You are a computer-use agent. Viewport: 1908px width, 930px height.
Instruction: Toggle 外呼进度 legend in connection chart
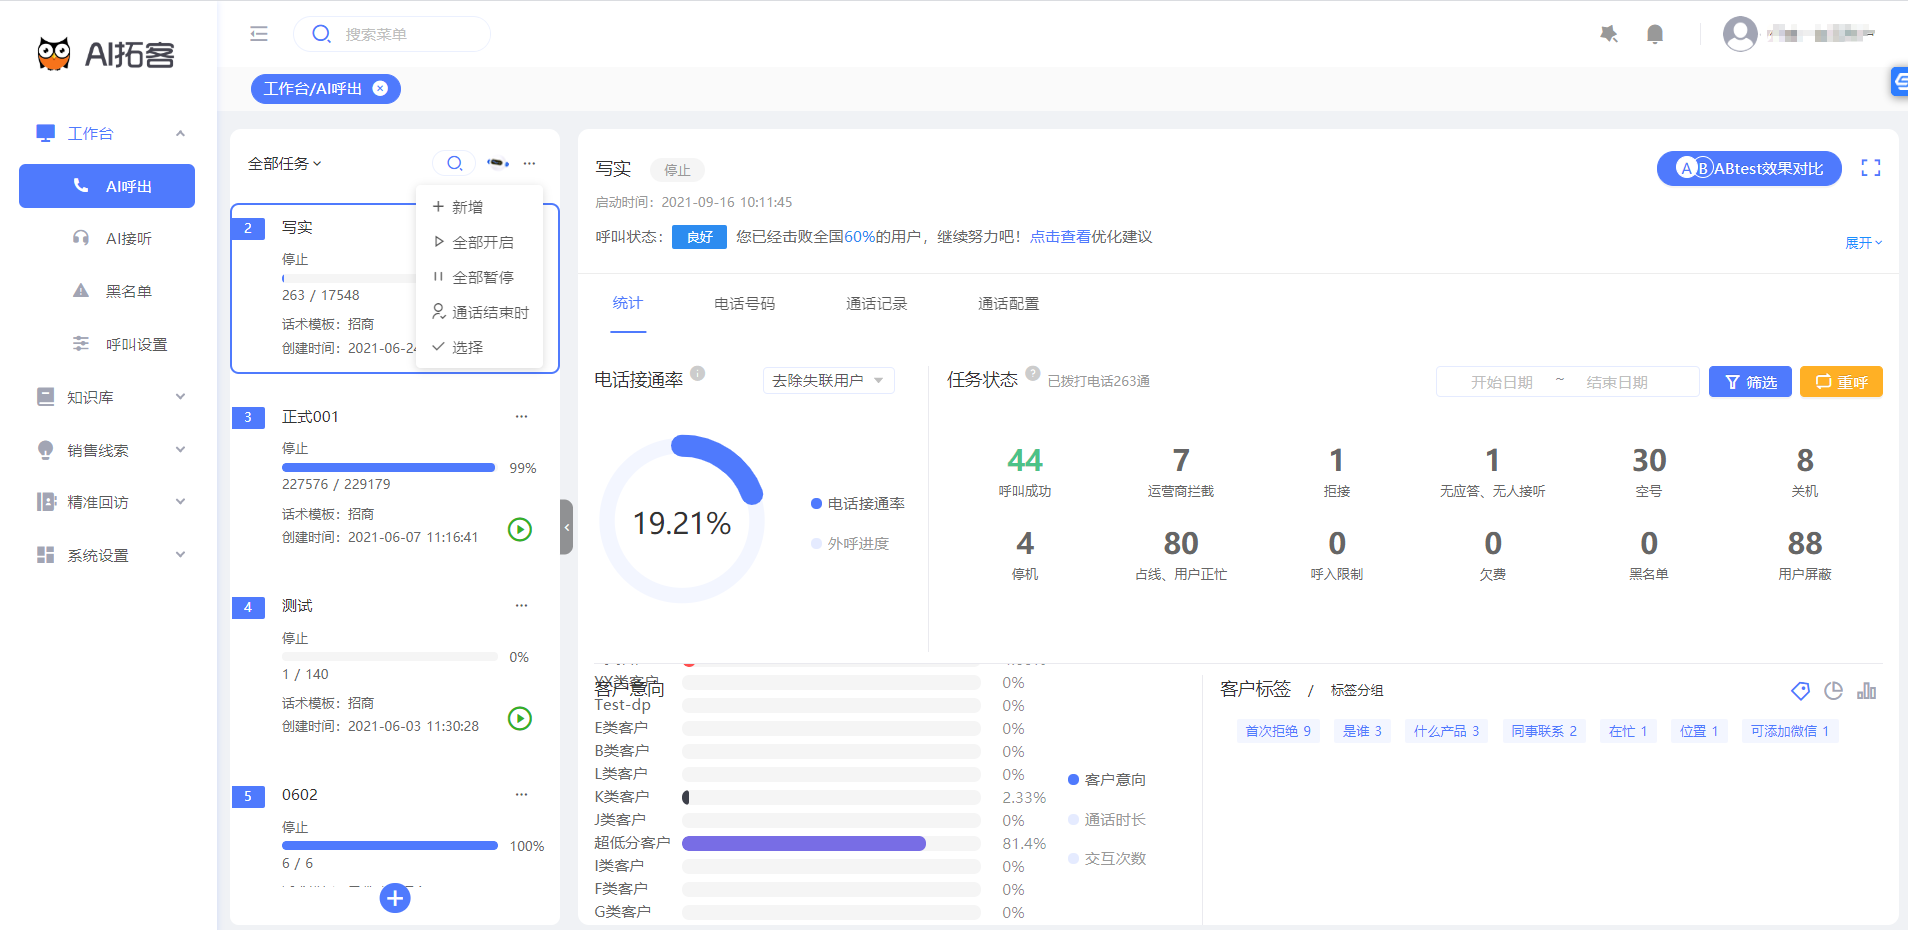(x=850, y=544)
